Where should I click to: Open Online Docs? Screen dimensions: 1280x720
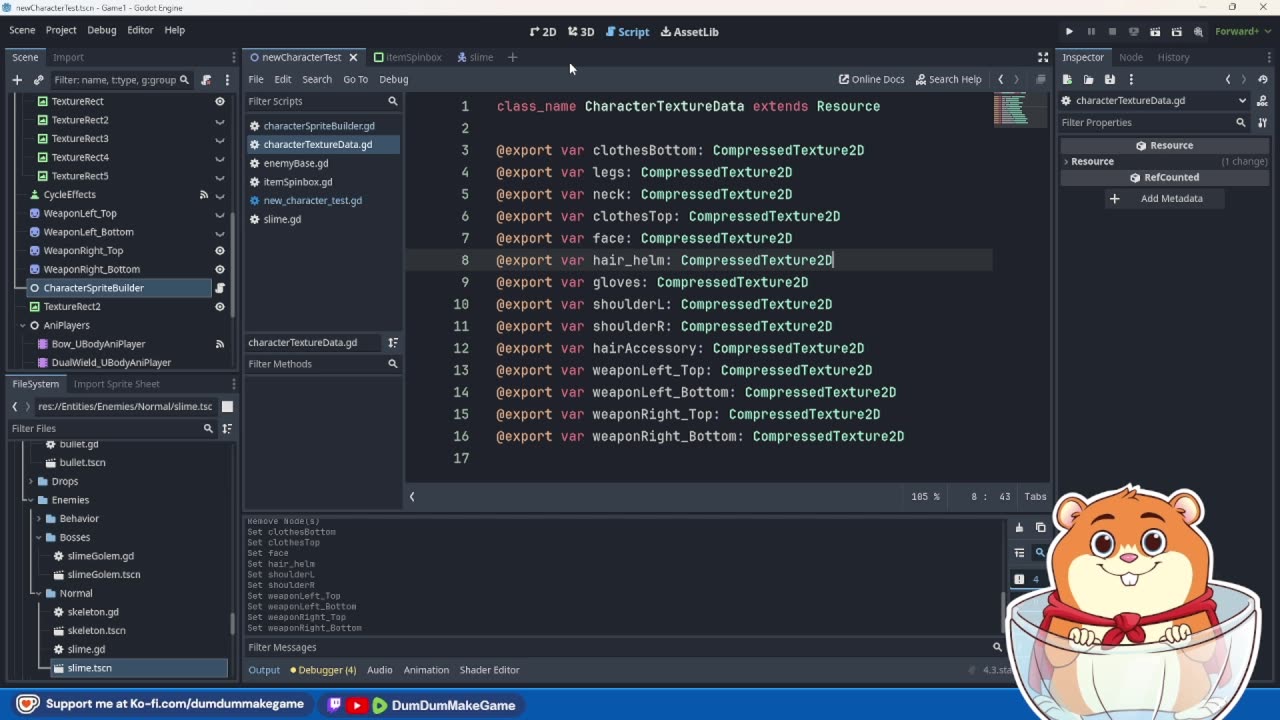[871, 80]
